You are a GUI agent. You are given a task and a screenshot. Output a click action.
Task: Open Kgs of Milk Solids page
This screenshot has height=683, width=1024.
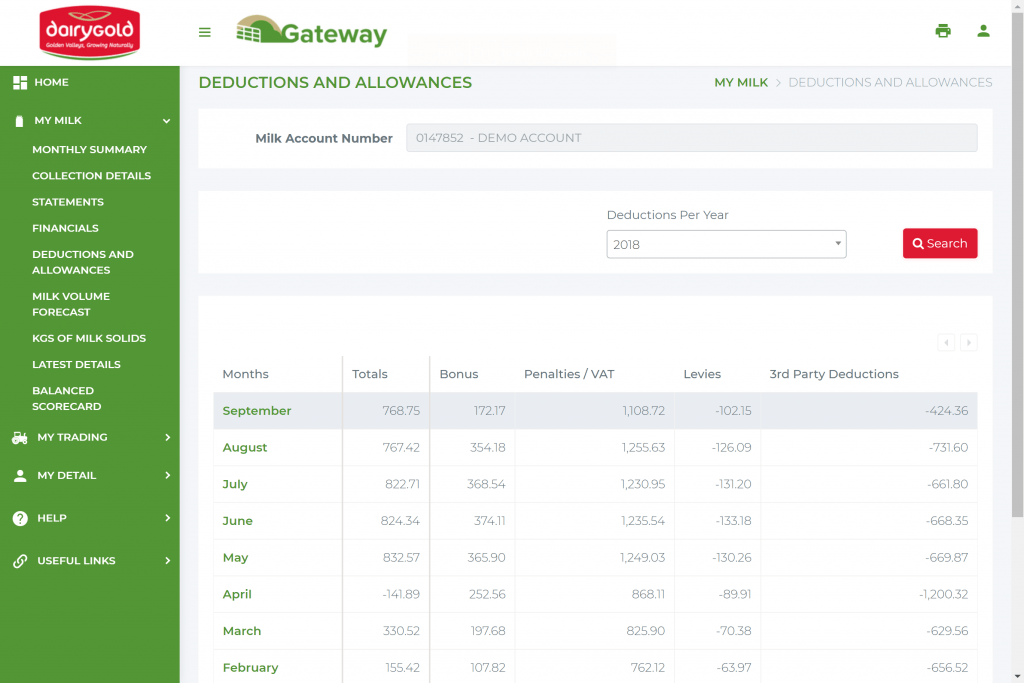[x=89, y=338]
